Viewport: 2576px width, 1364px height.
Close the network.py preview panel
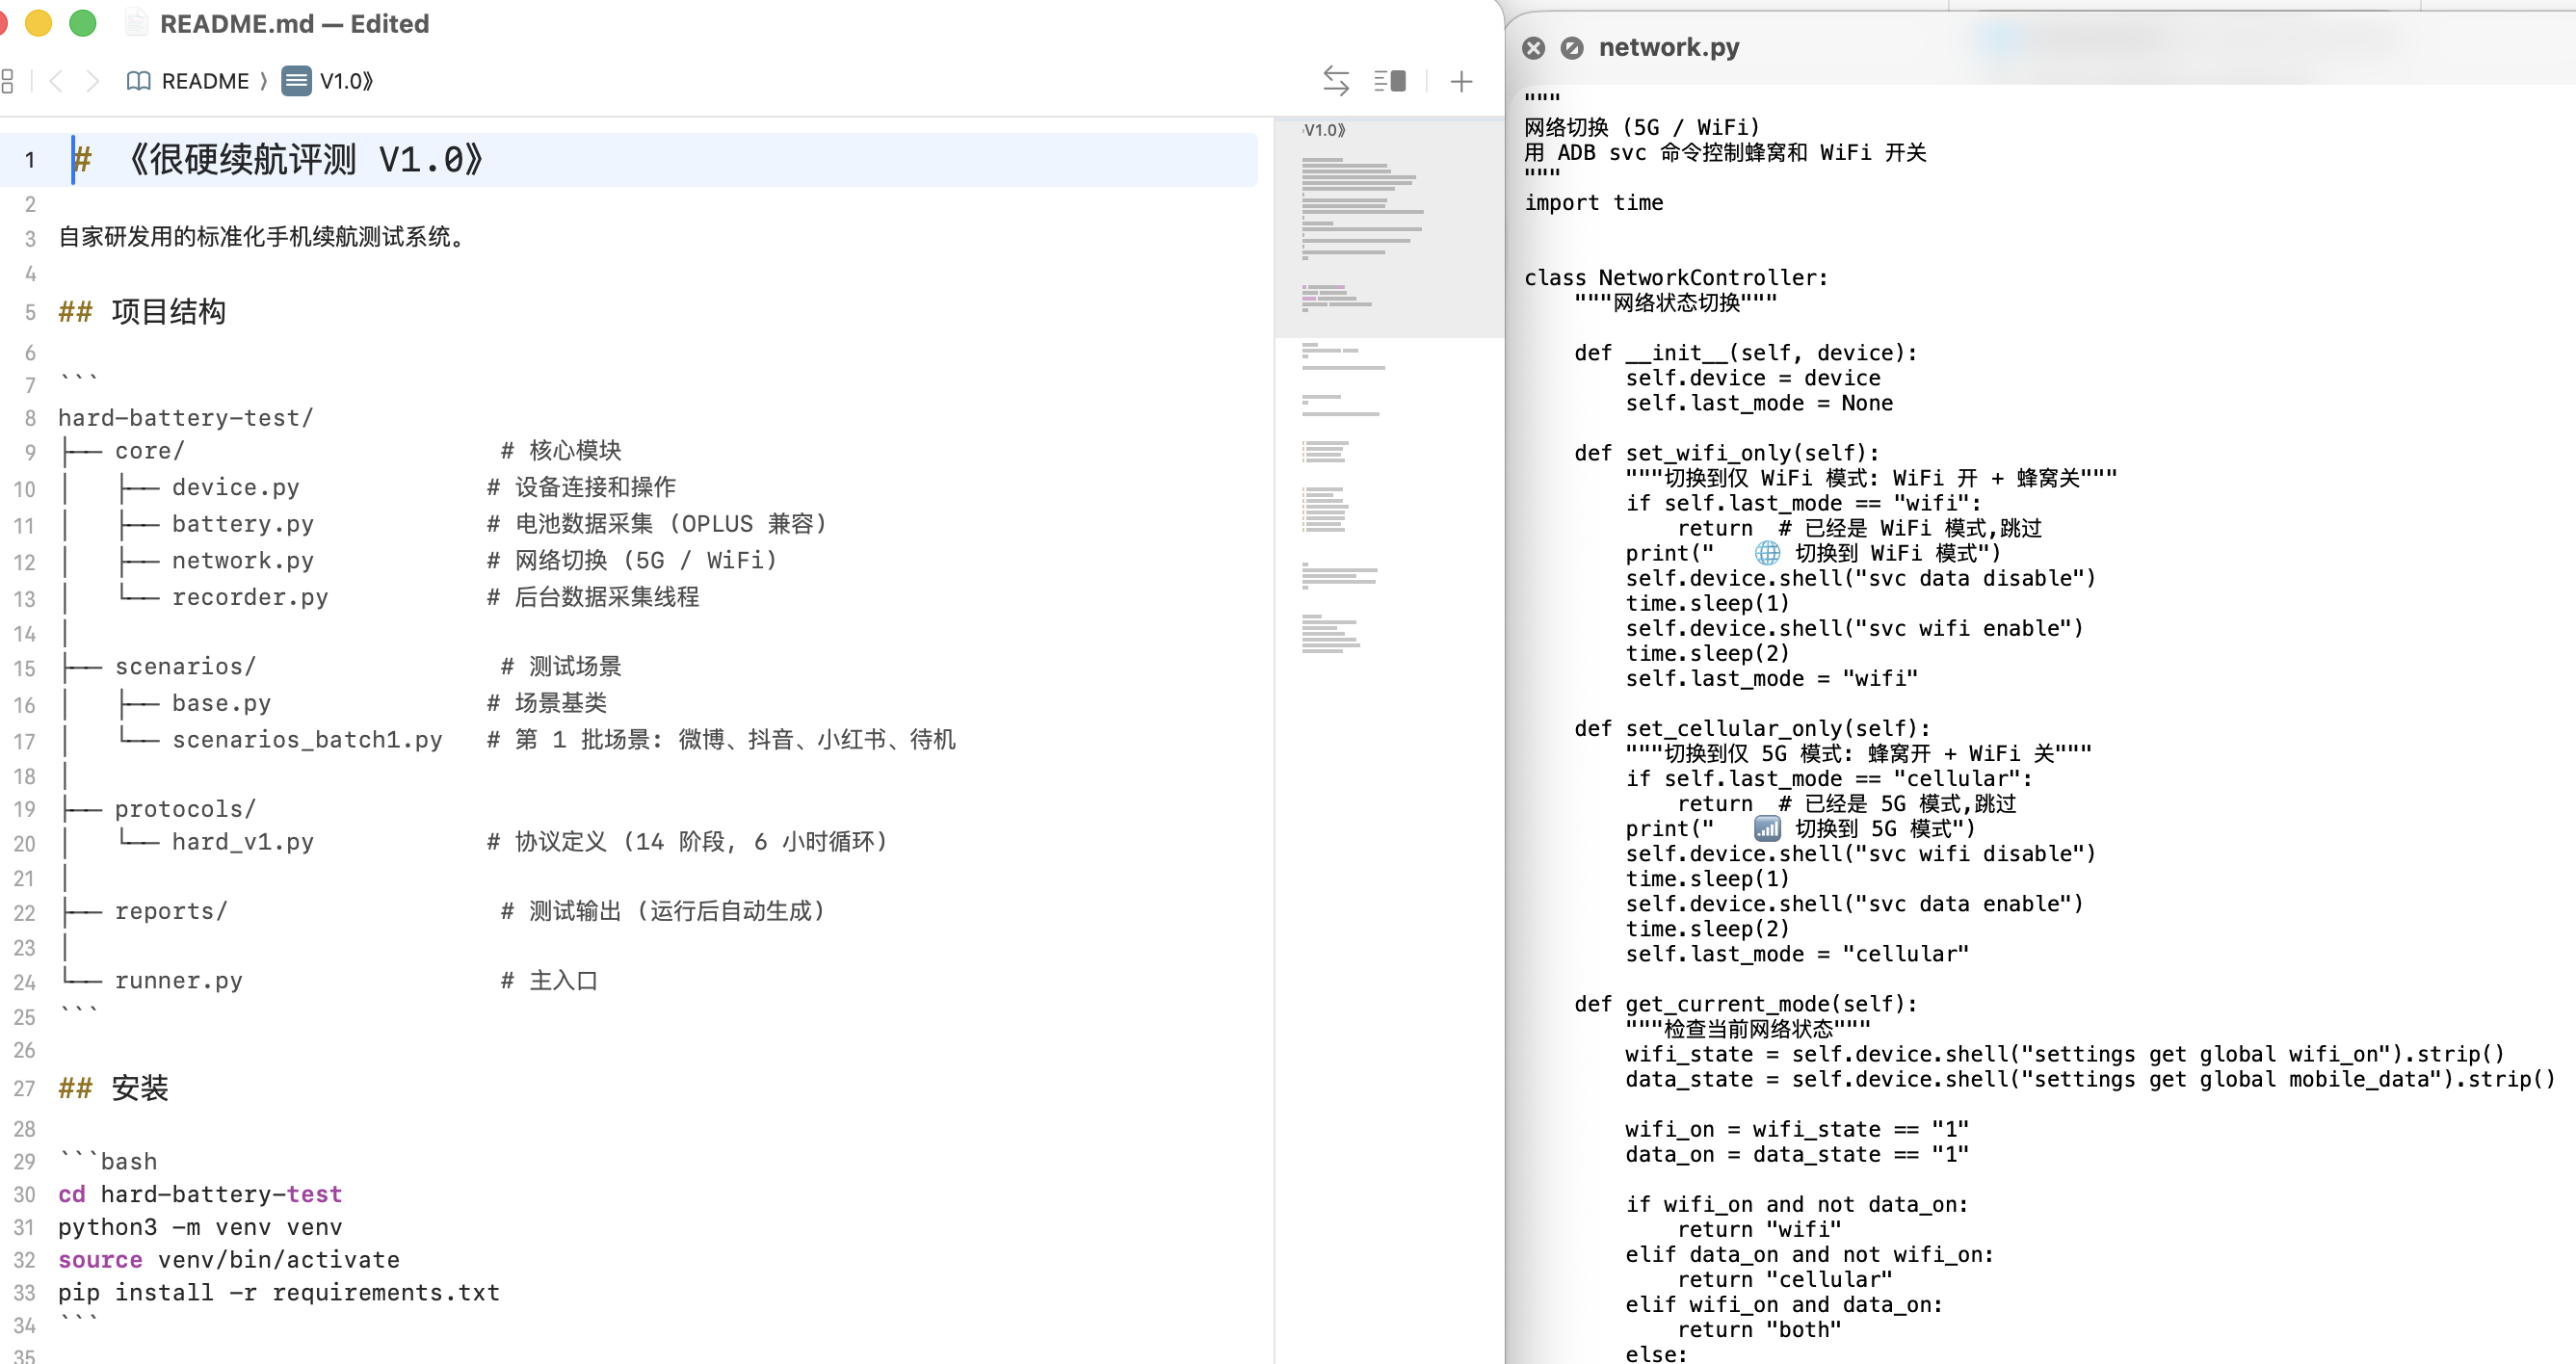pyautogui.click(x=1533, y=48)
